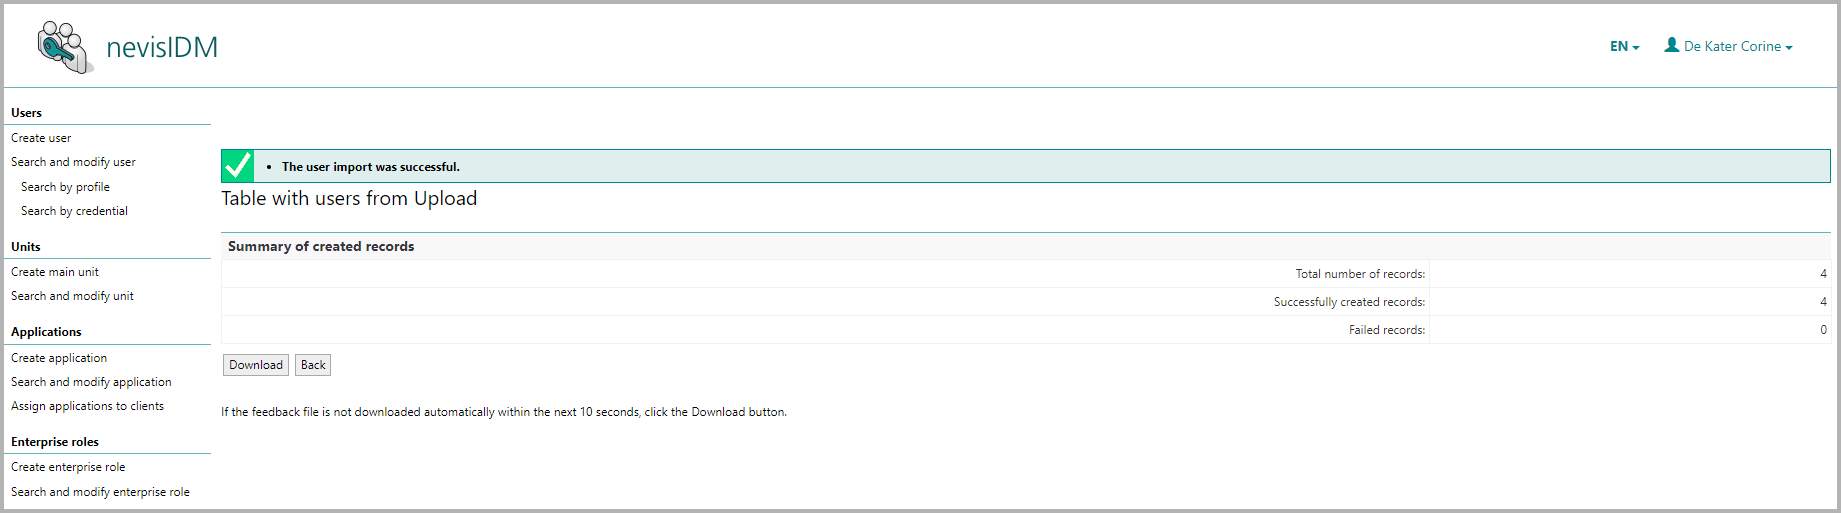The width and height of the screenshot is (1841, 513).
Task: Go to Search and modify user
Action: pos(73,162)
